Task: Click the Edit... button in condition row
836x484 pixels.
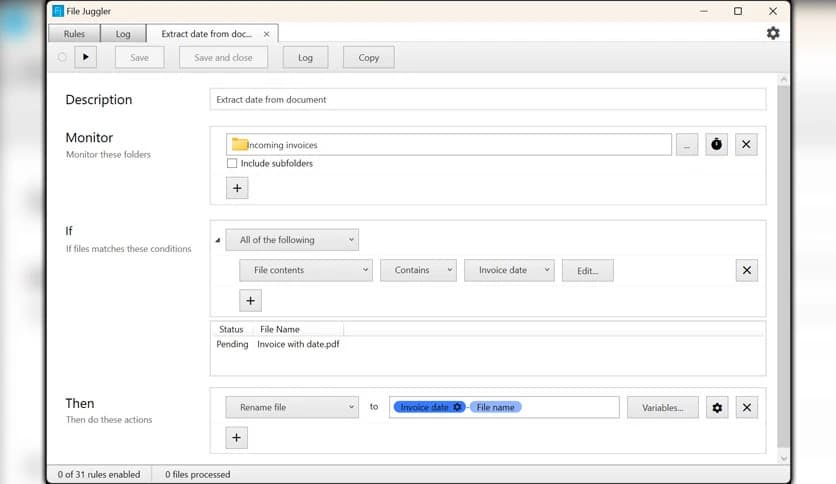Action: point(588,270)
